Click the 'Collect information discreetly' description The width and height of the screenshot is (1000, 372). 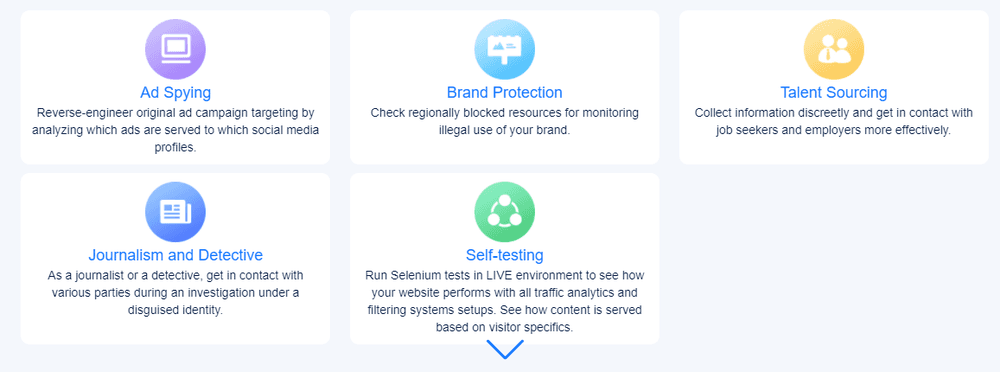point(834,121)
